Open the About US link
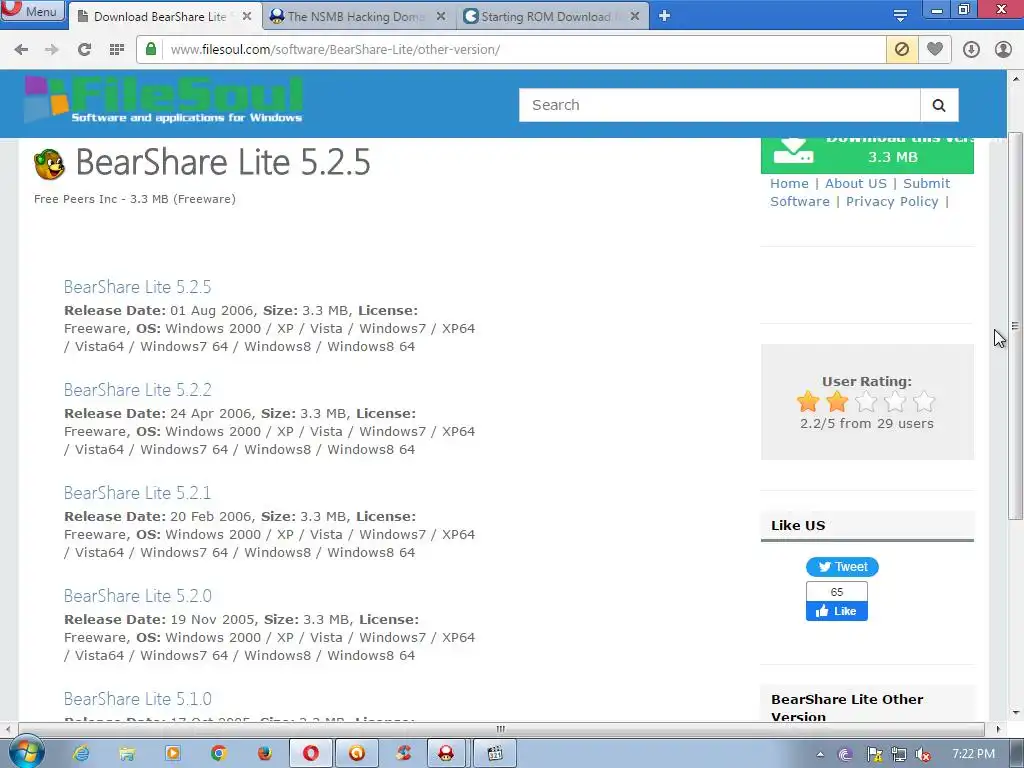This screenshot has width=1024, height=768. point(856,184)
